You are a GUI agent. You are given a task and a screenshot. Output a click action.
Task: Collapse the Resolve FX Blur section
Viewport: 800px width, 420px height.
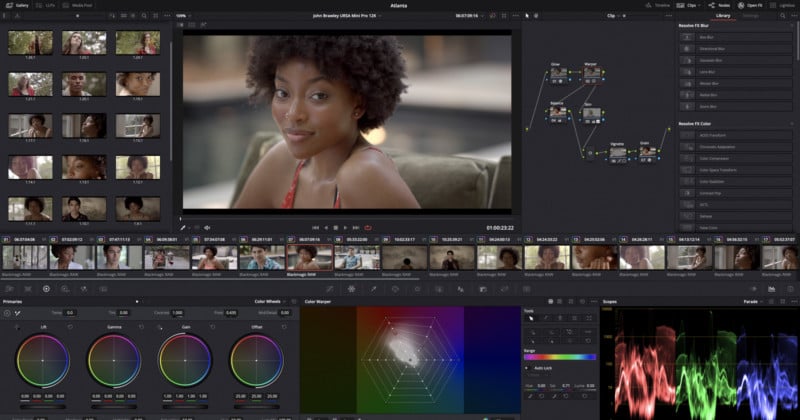(x=792, y=26)
